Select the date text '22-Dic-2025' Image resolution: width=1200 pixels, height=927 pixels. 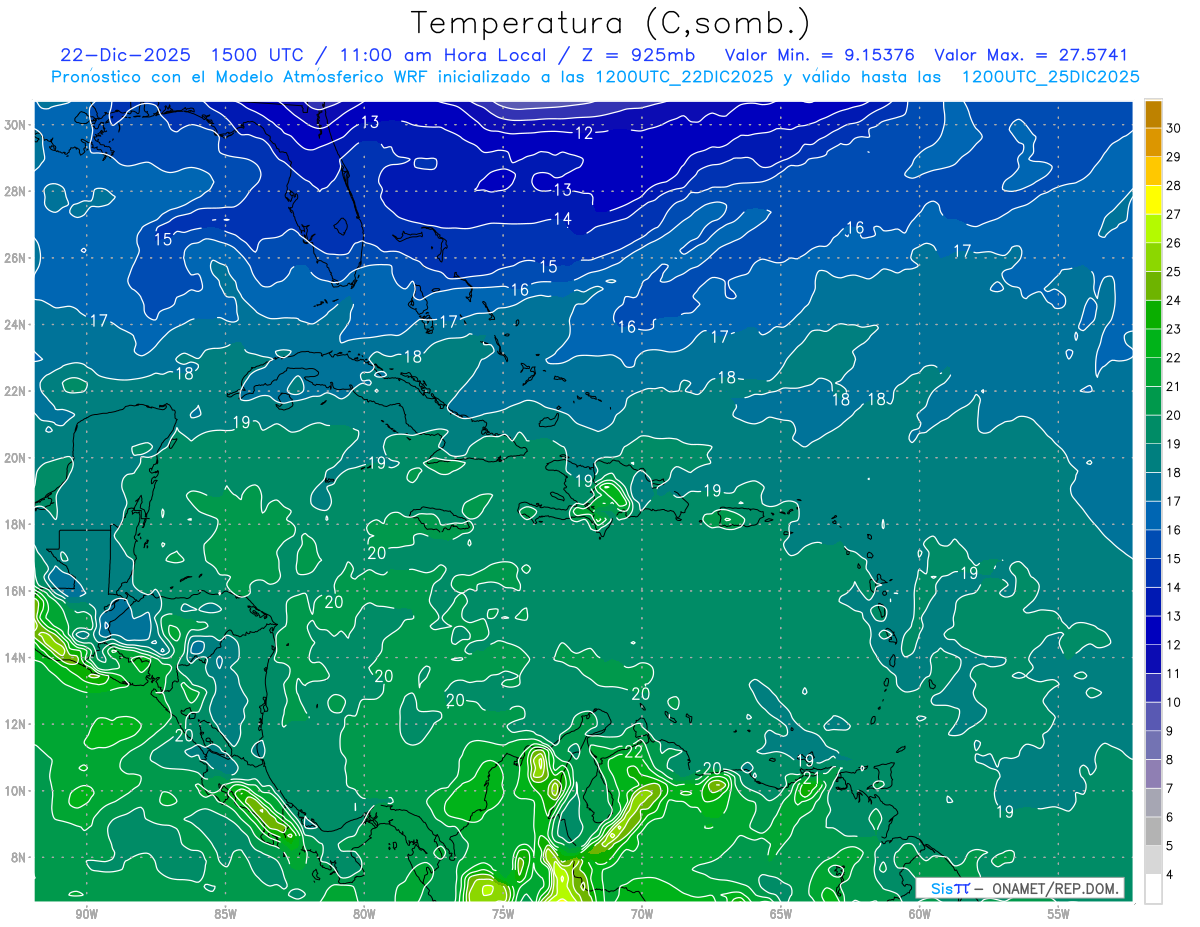click(125, 55)
